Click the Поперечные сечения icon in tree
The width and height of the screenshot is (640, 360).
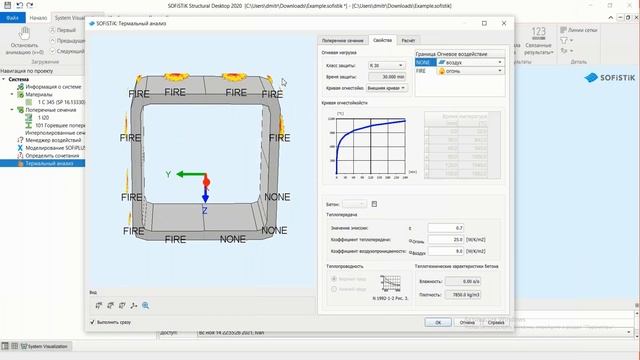coord(20,110)
